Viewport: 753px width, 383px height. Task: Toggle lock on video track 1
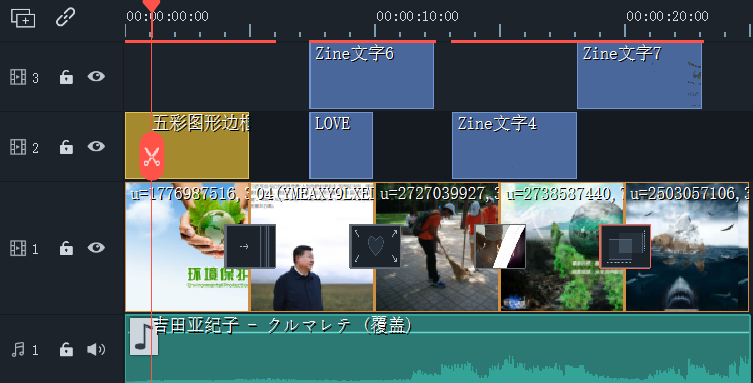click(66, 248)
